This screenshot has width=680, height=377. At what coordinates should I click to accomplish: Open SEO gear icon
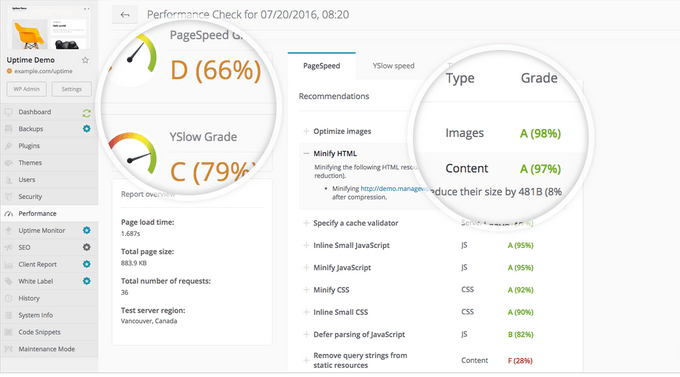click(x=87, y=247)
